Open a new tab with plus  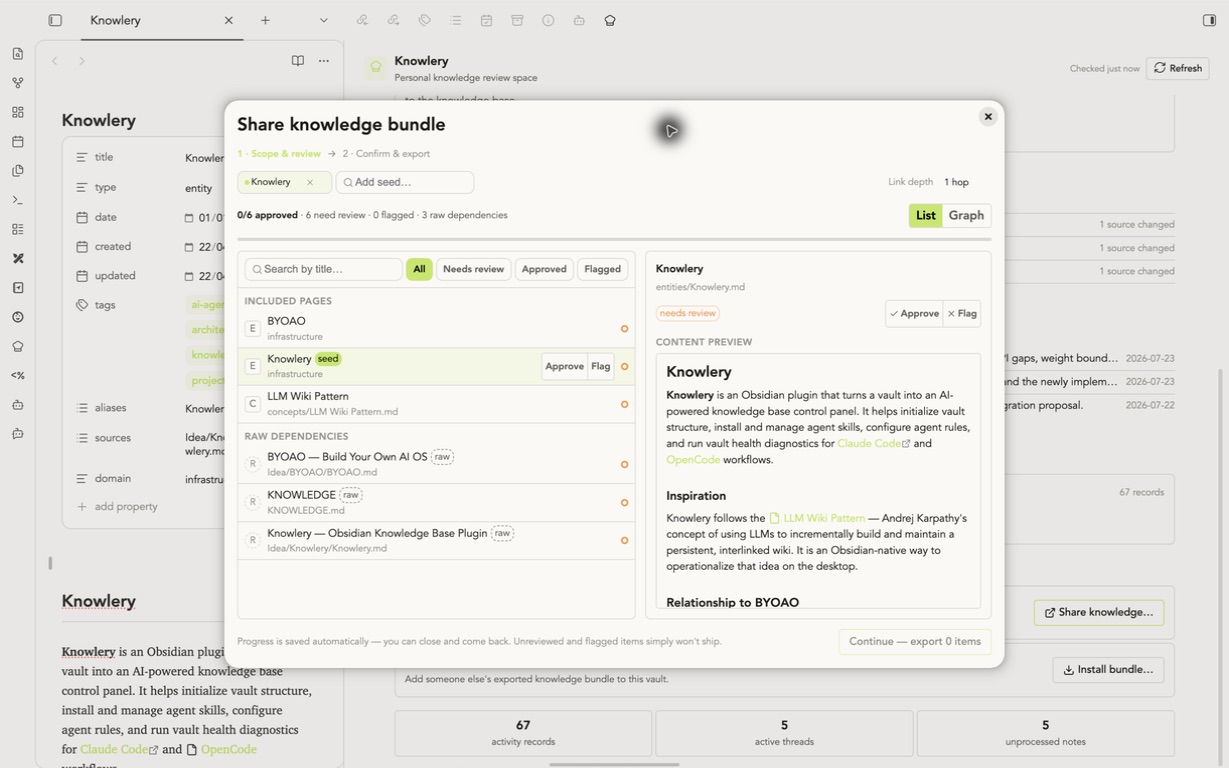coord(265,20)
